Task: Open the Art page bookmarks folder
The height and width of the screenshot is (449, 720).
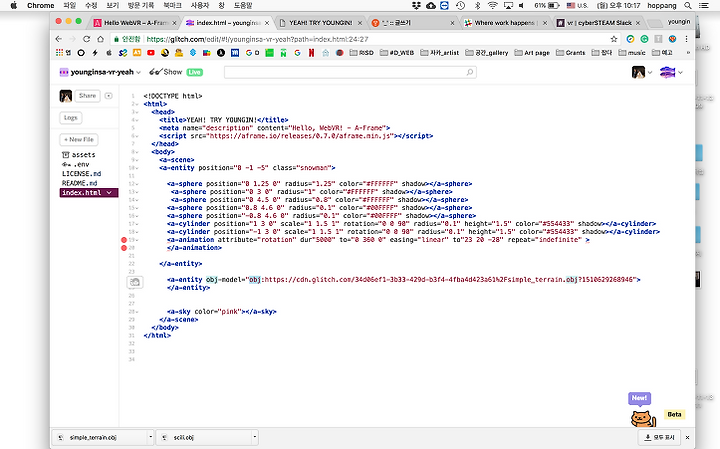Action: pos(532,53)
